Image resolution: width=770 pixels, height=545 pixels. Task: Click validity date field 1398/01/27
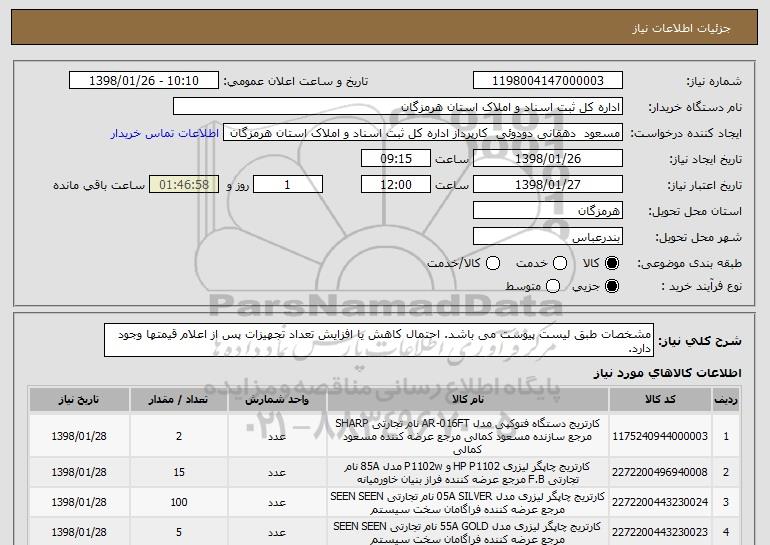point(548,185)
